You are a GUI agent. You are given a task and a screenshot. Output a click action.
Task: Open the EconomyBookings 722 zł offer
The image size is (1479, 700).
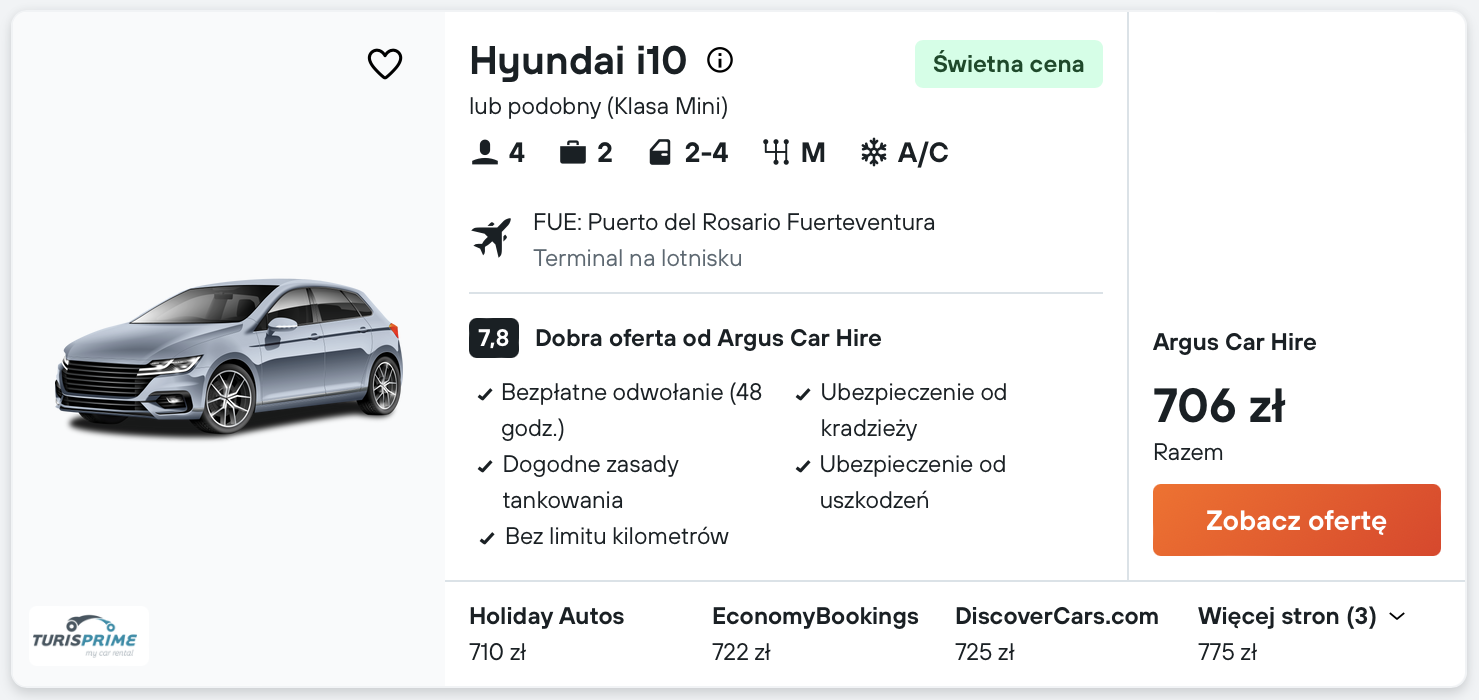tap(815, 634)
